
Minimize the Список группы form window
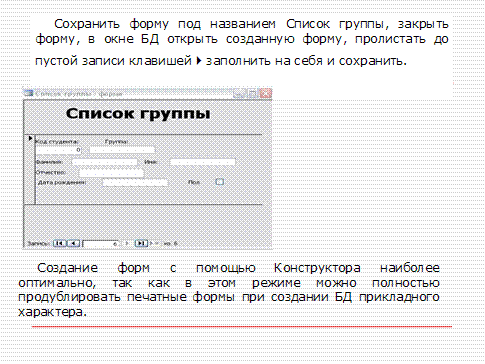tap(239, 94)
